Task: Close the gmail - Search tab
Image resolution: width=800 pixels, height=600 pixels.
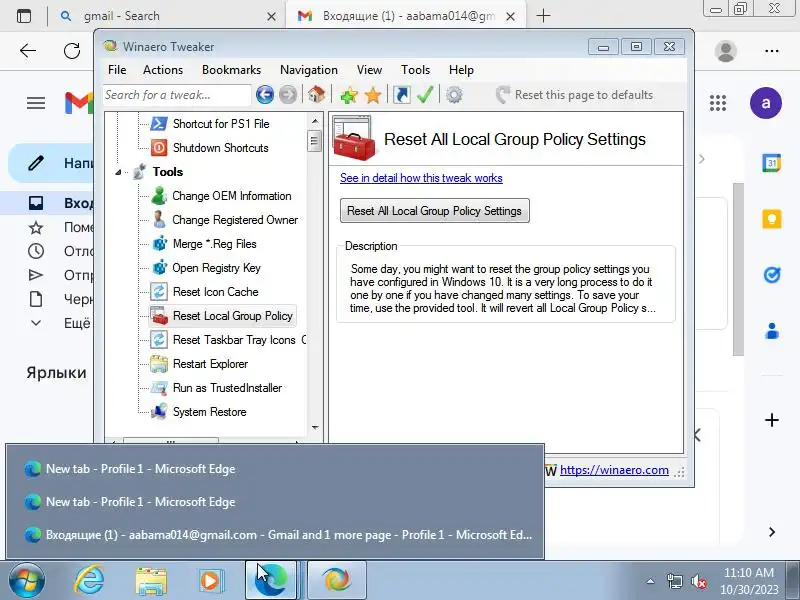Action: [271, 17]
